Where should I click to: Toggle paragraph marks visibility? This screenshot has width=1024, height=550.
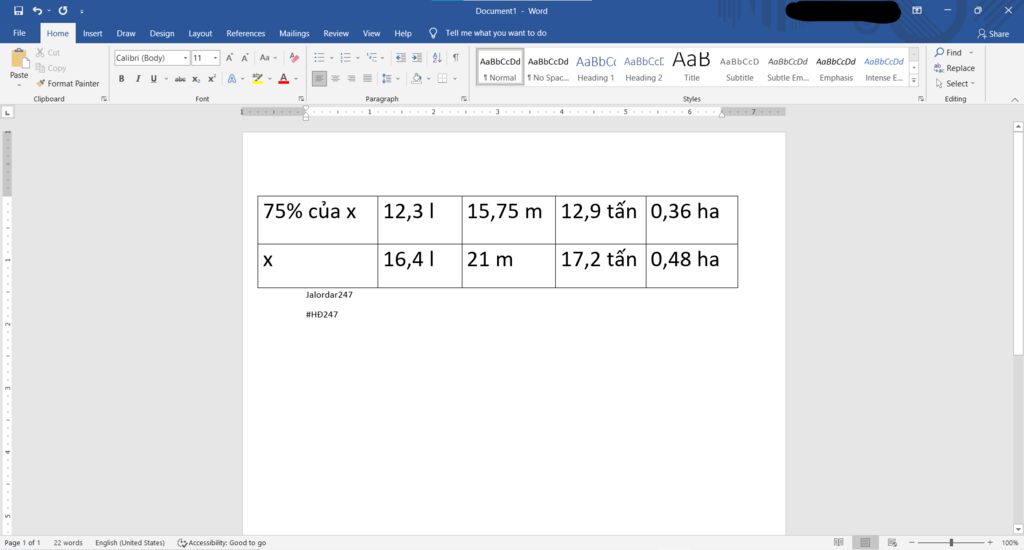pos(456,57)
